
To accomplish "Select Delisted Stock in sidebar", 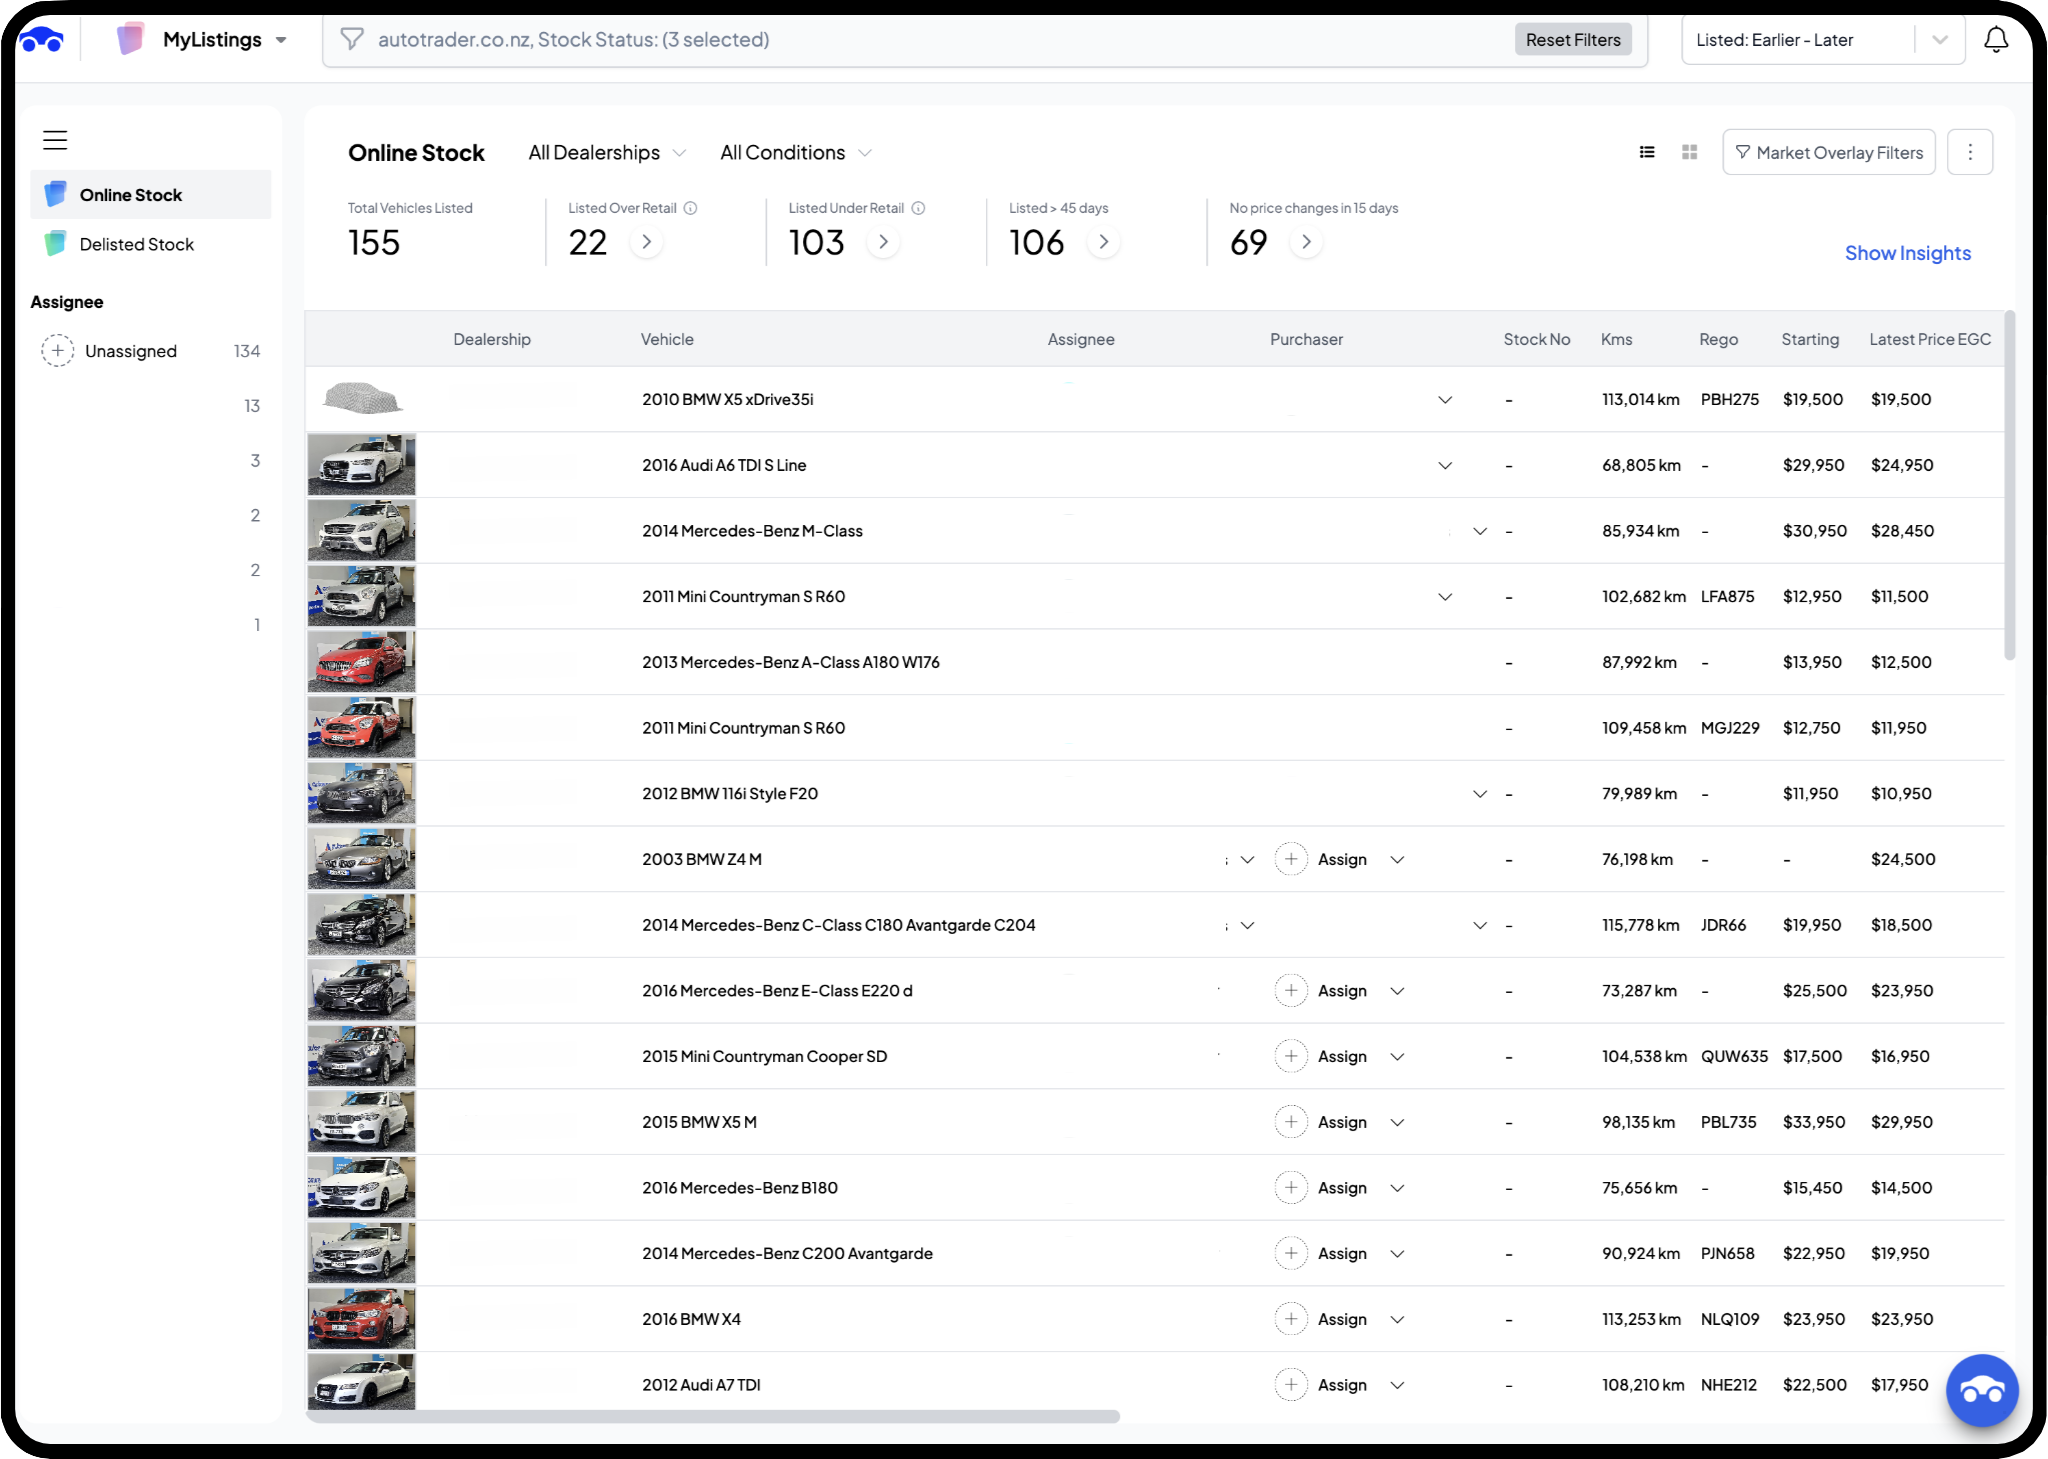I will (x=137, y=244).
